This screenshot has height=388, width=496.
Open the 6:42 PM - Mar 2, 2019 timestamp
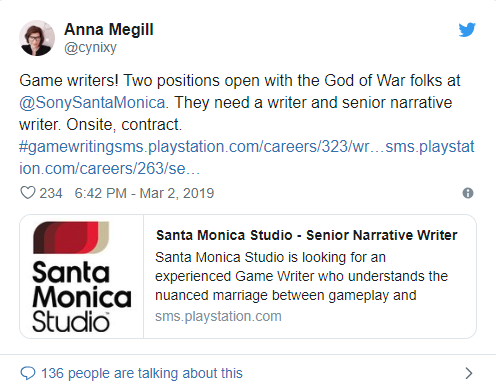click(144, 193)
